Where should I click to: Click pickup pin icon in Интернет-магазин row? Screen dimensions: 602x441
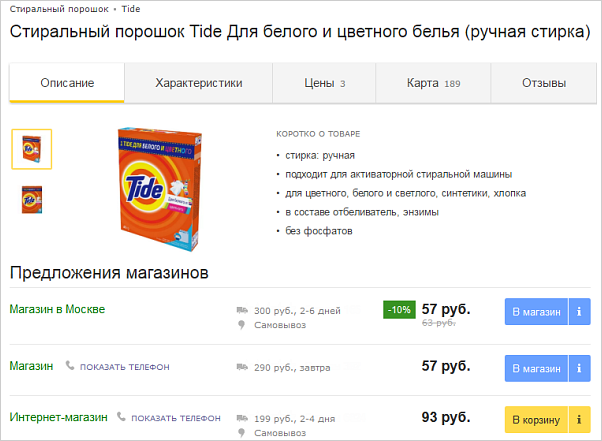241,433
